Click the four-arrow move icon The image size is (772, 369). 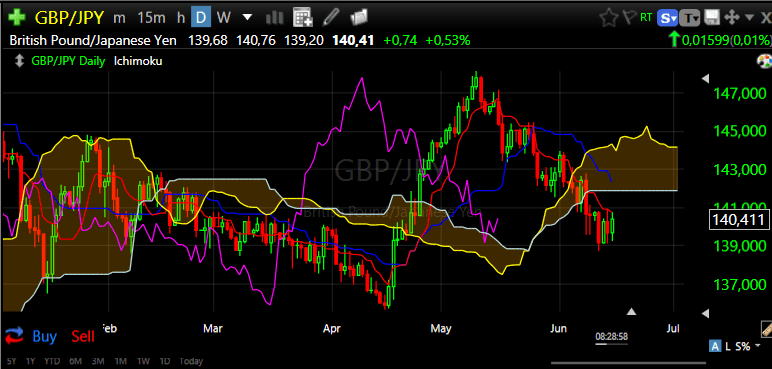coord(732,18)
